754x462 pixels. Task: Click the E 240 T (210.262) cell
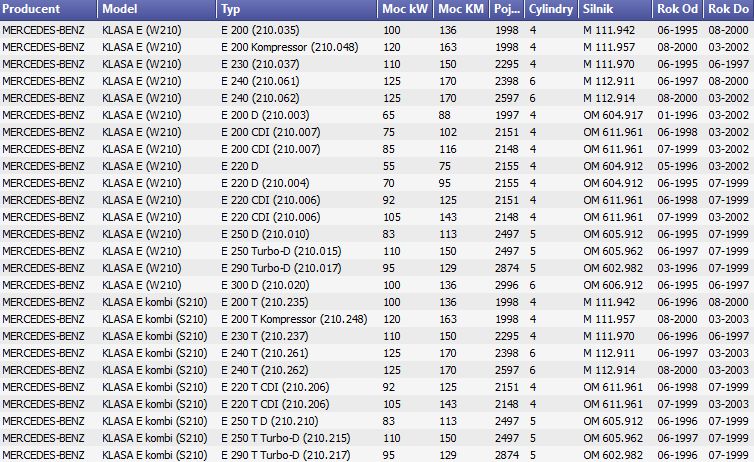tap(265, 370)
